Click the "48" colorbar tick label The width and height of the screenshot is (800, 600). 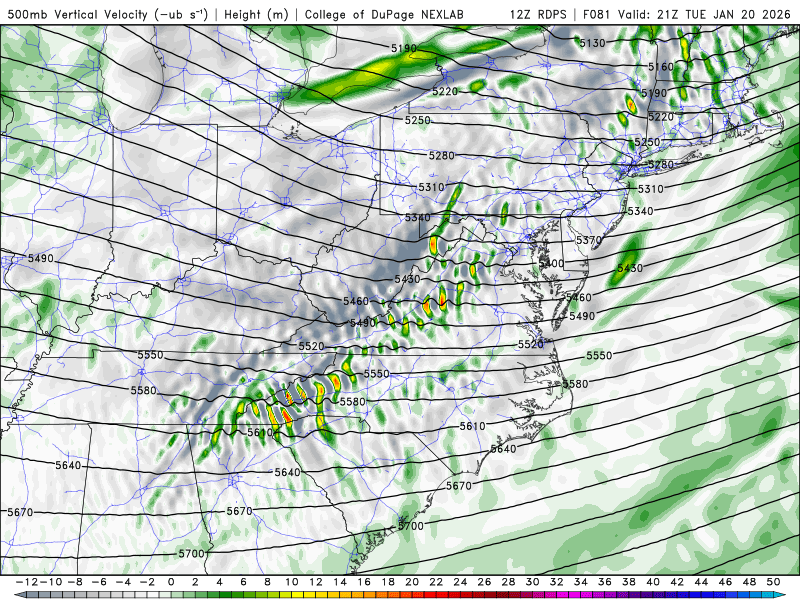click(x=749, y=582)
